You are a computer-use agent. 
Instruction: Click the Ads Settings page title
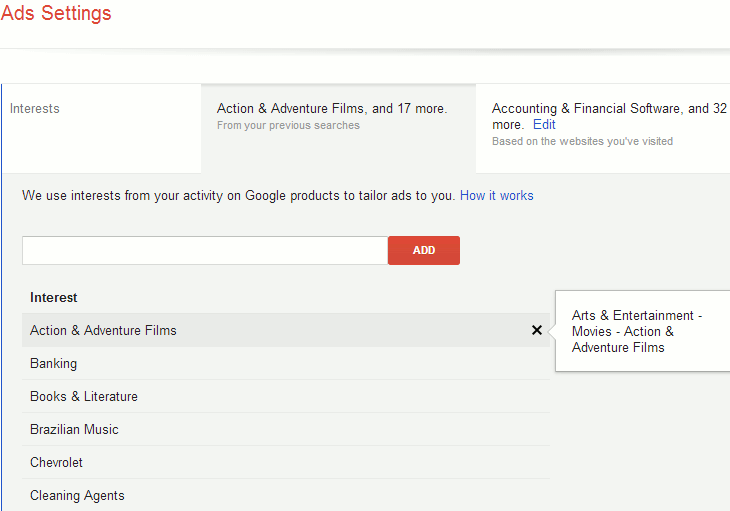coord(56,13)
